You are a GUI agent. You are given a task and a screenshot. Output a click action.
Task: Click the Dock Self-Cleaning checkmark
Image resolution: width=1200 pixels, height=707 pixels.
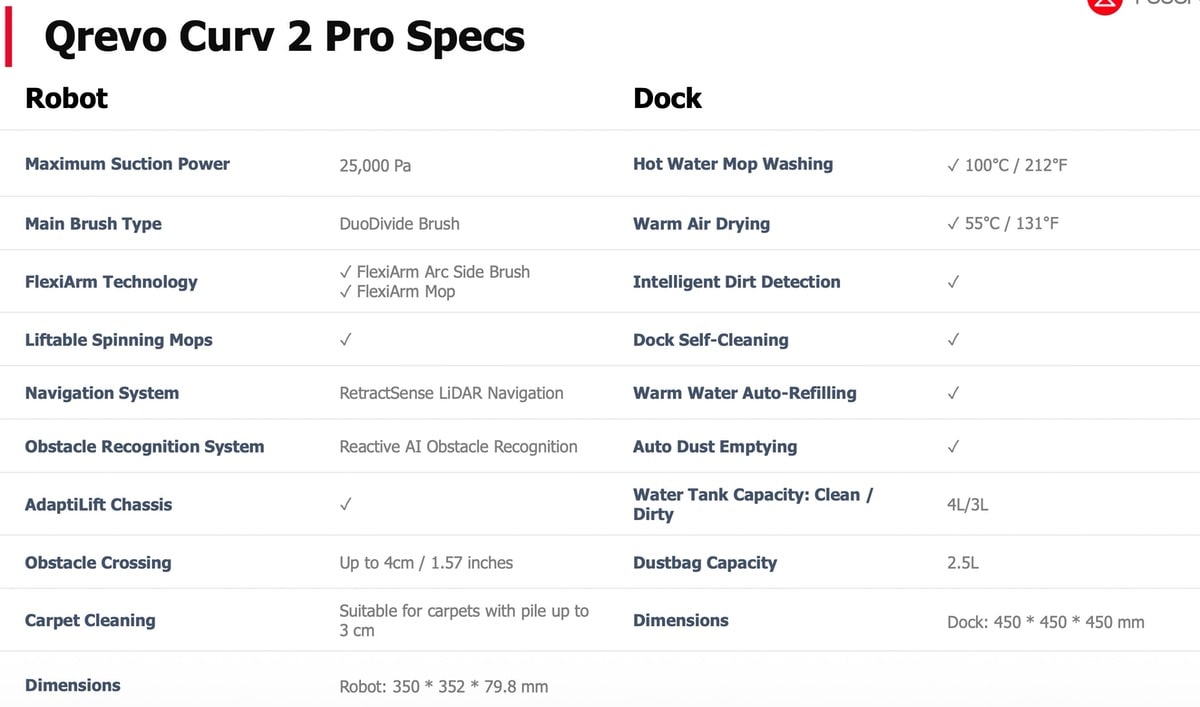pos(953,340)
